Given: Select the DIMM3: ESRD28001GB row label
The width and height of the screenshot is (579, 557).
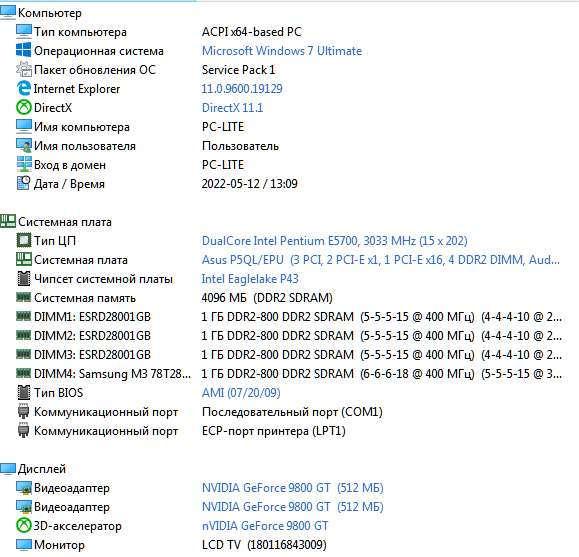Looking at the screenshot, I should point(92,355).
